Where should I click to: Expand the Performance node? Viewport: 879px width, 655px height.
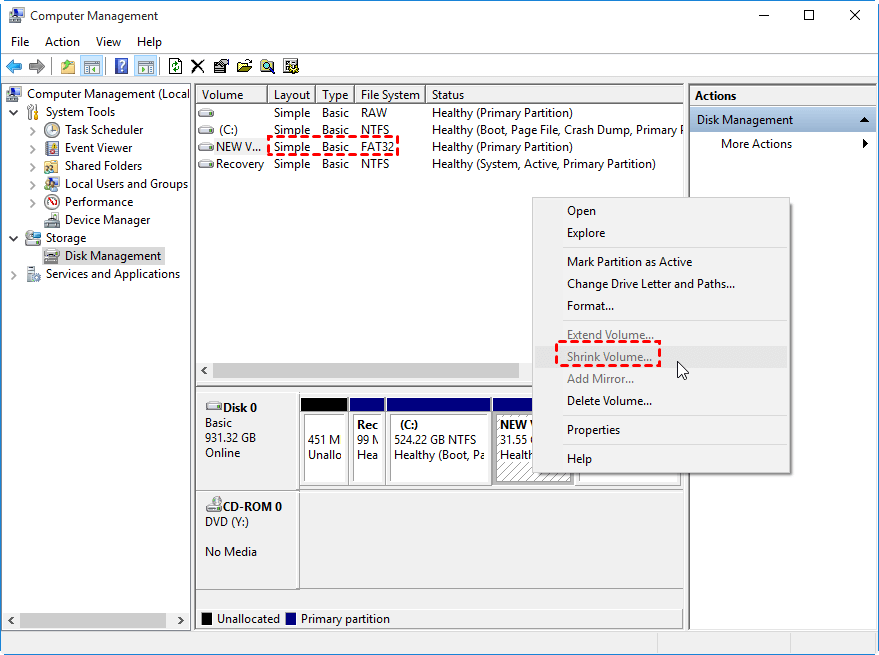(x=33, y=203)
